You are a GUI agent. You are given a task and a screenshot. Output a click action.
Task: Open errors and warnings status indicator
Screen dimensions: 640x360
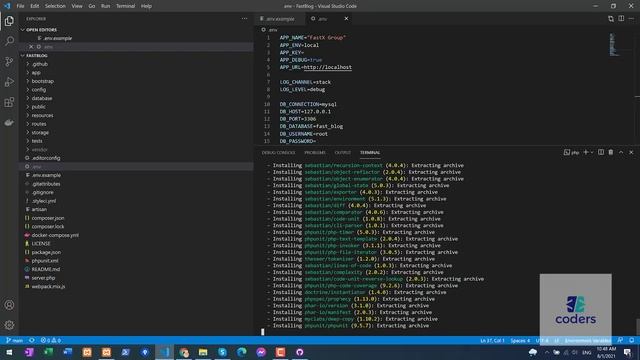click(51, 340)
